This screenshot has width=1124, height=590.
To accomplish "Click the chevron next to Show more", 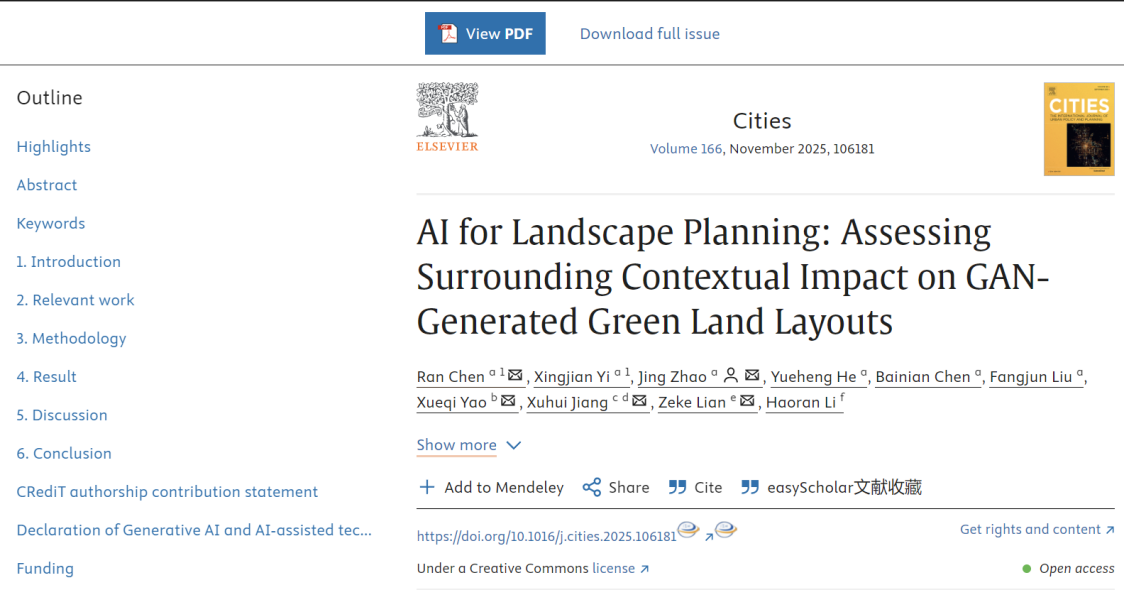I will click(x=513, y=445).
